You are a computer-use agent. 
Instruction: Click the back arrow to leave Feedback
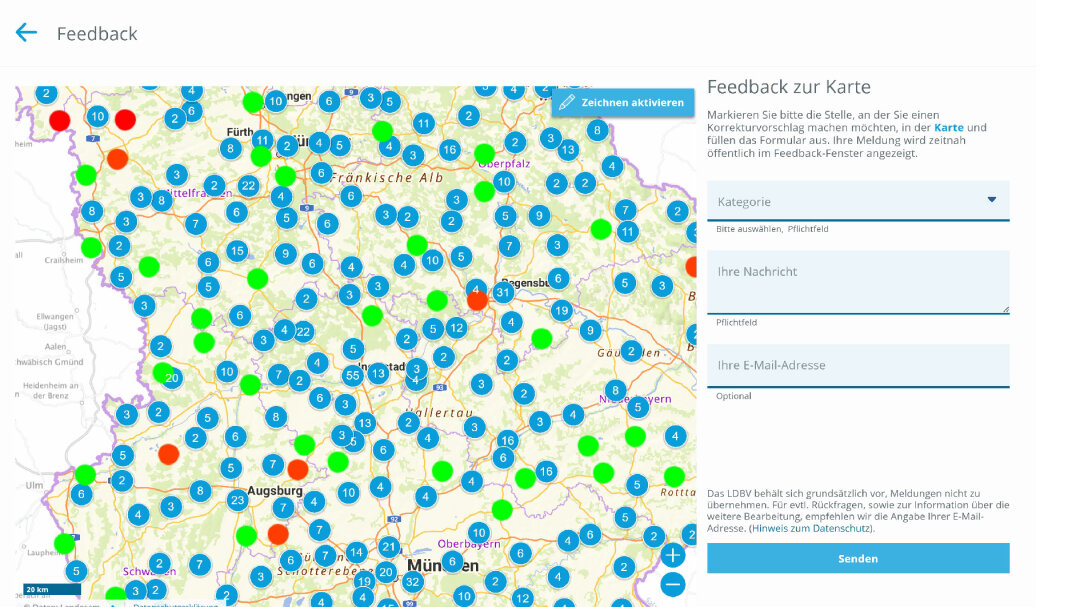point(25,32)
